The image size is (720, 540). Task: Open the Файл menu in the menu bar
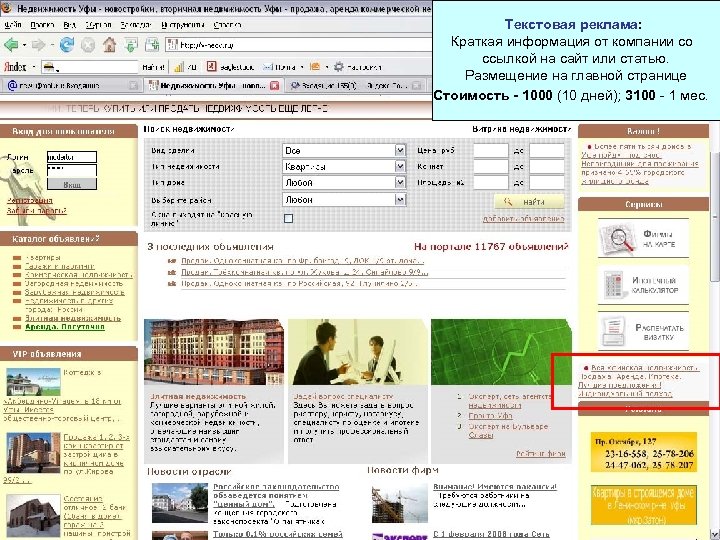click(13, 25)
